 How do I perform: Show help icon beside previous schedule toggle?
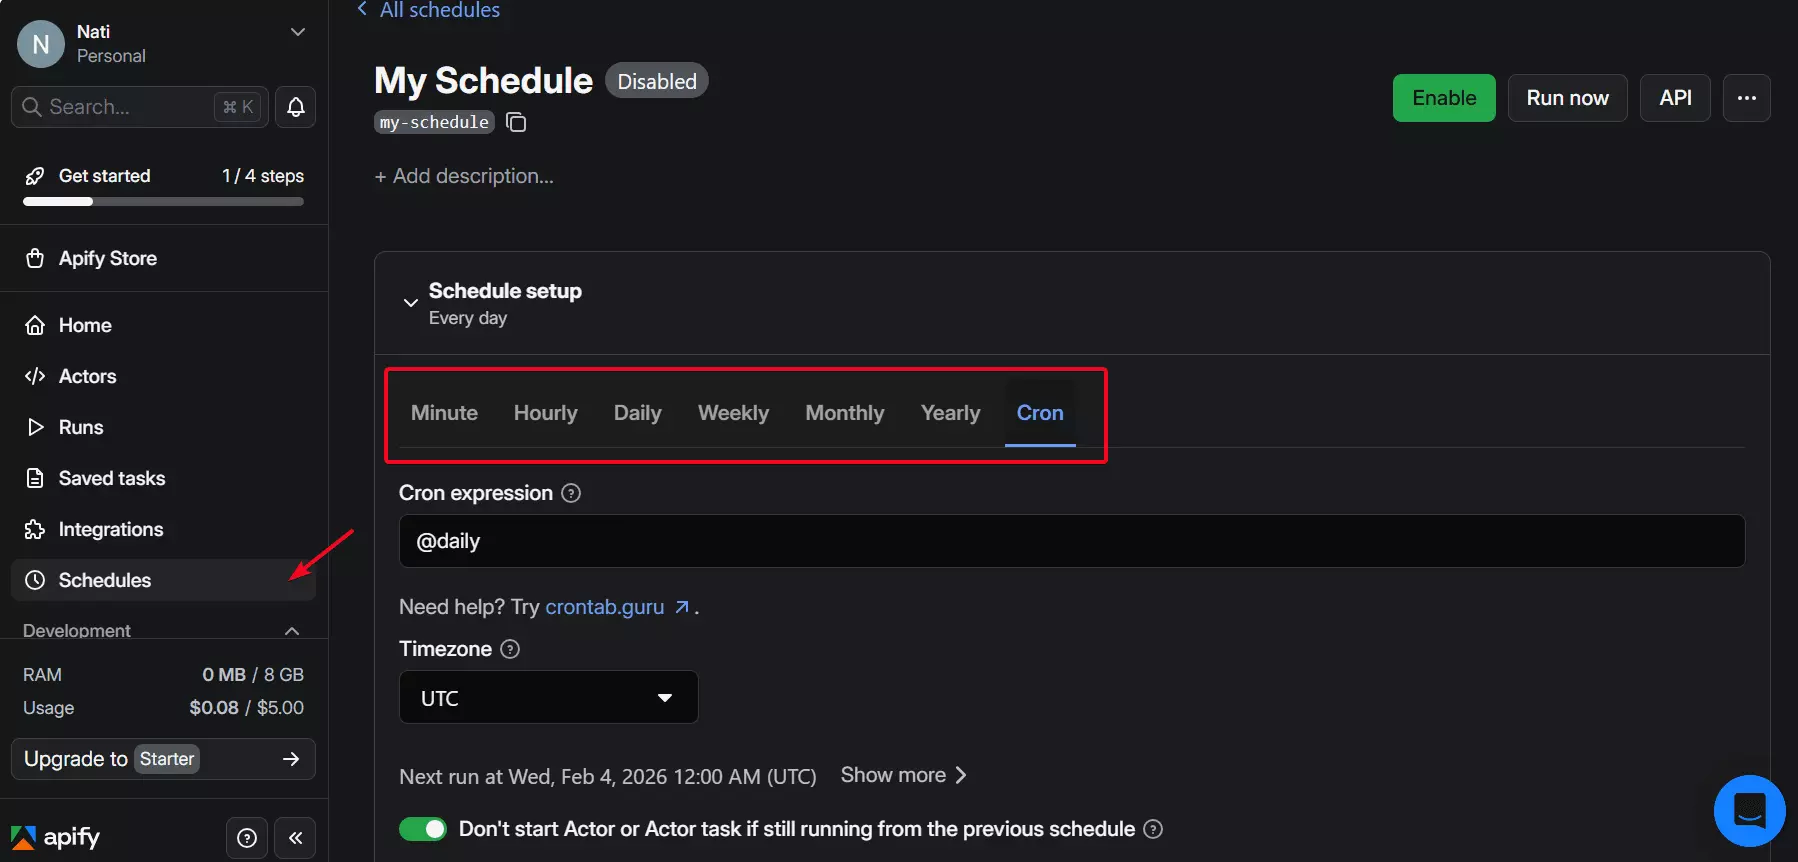pos(1153,829)
